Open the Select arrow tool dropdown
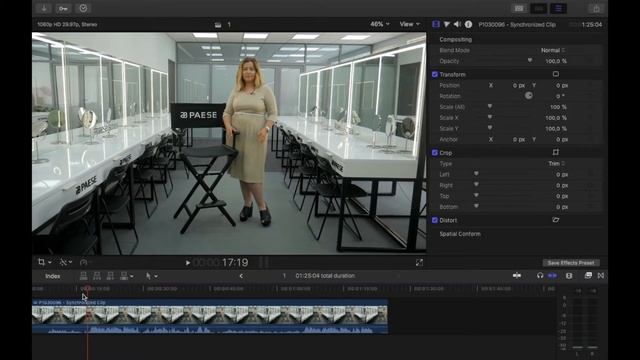The width and height of the screenshot is (640, 360). [x=151, y=276]
